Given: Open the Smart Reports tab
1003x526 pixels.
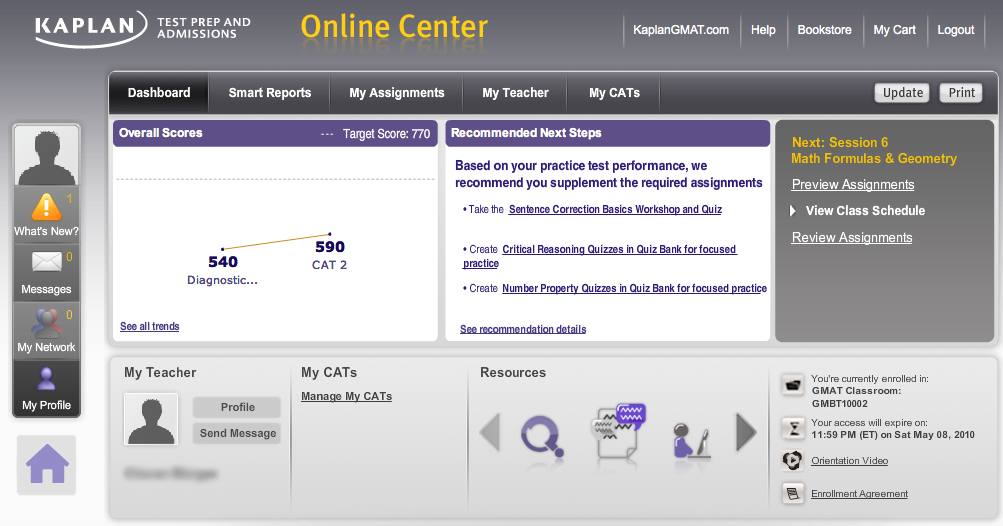Looking at the screenshot, I should pyautogui.click(x=270, y=93).
